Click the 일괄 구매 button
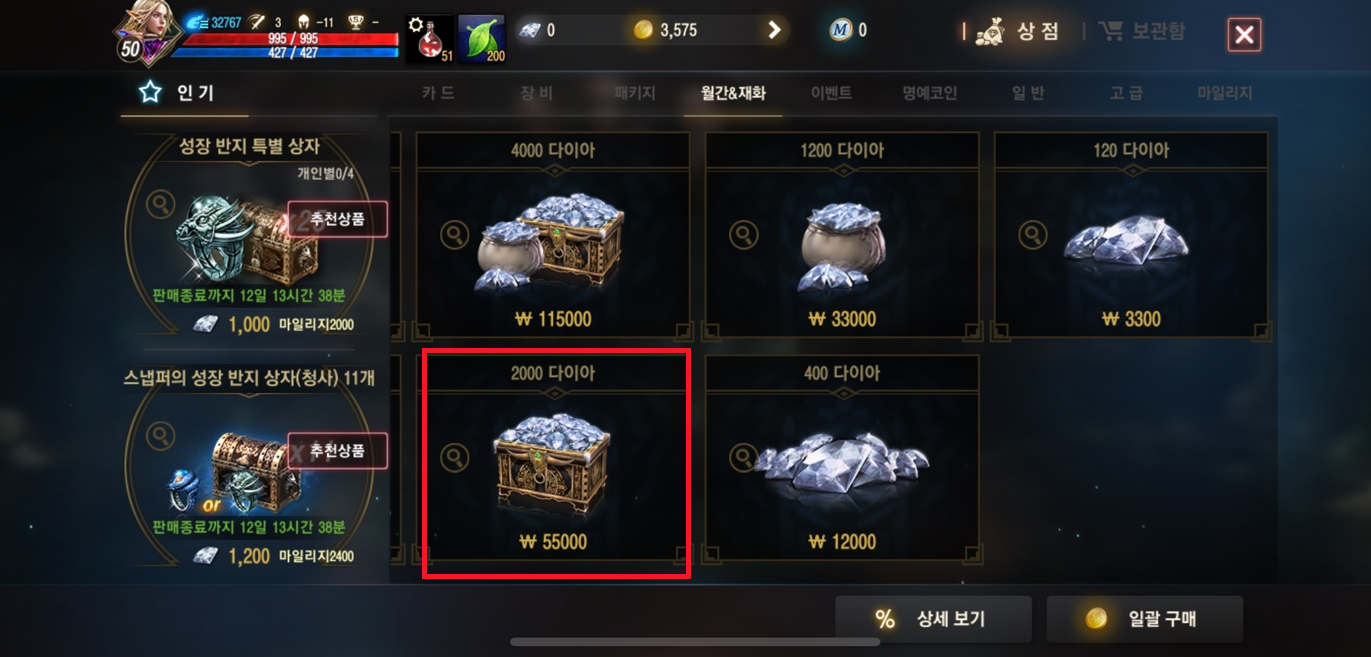 tap(1145, 619)
